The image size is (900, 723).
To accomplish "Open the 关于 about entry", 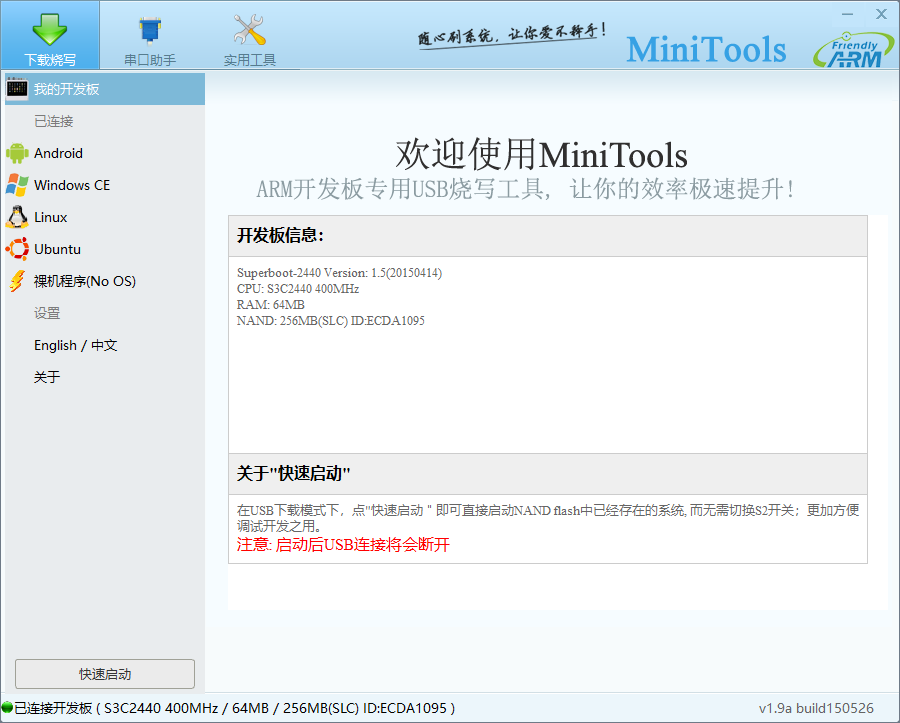I will [104, 378].
